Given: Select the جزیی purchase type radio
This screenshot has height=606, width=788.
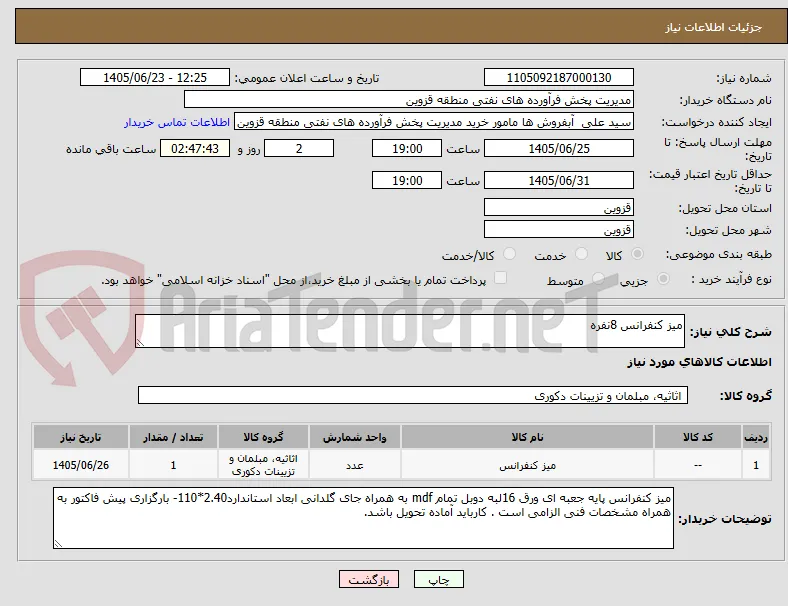Looking at the screenshot, I should [x=663, y=278].
